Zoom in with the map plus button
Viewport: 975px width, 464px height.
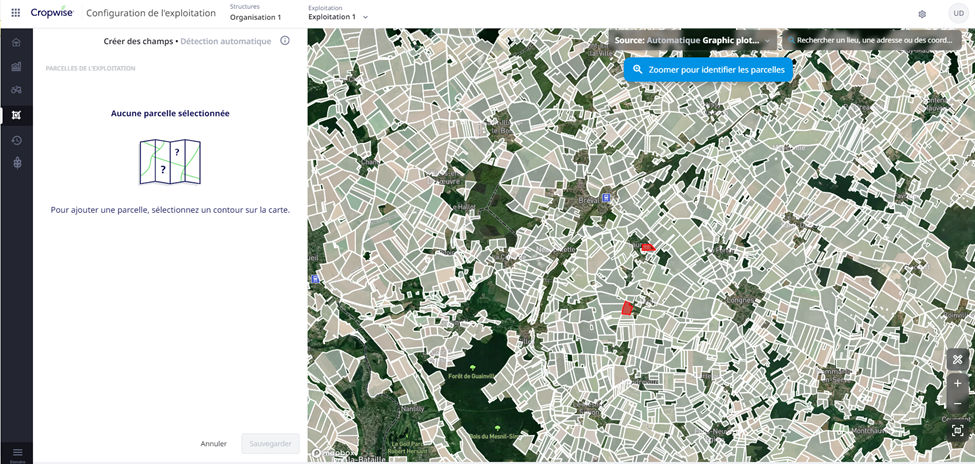pos(957,383)
